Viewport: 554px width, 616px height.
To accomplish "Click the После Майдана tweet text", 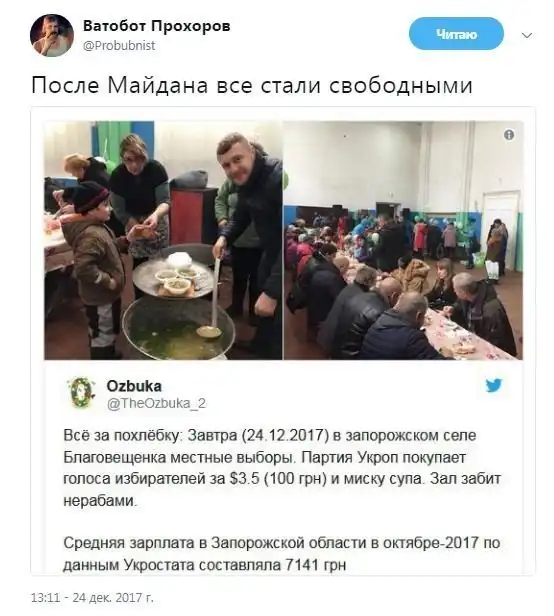I will [251, 85].
